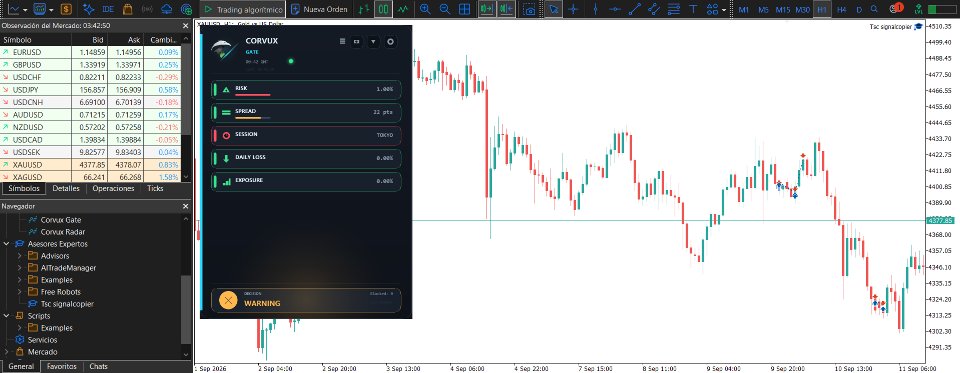
Task: Click the green LVL shield icon
Action: (918, 9)
